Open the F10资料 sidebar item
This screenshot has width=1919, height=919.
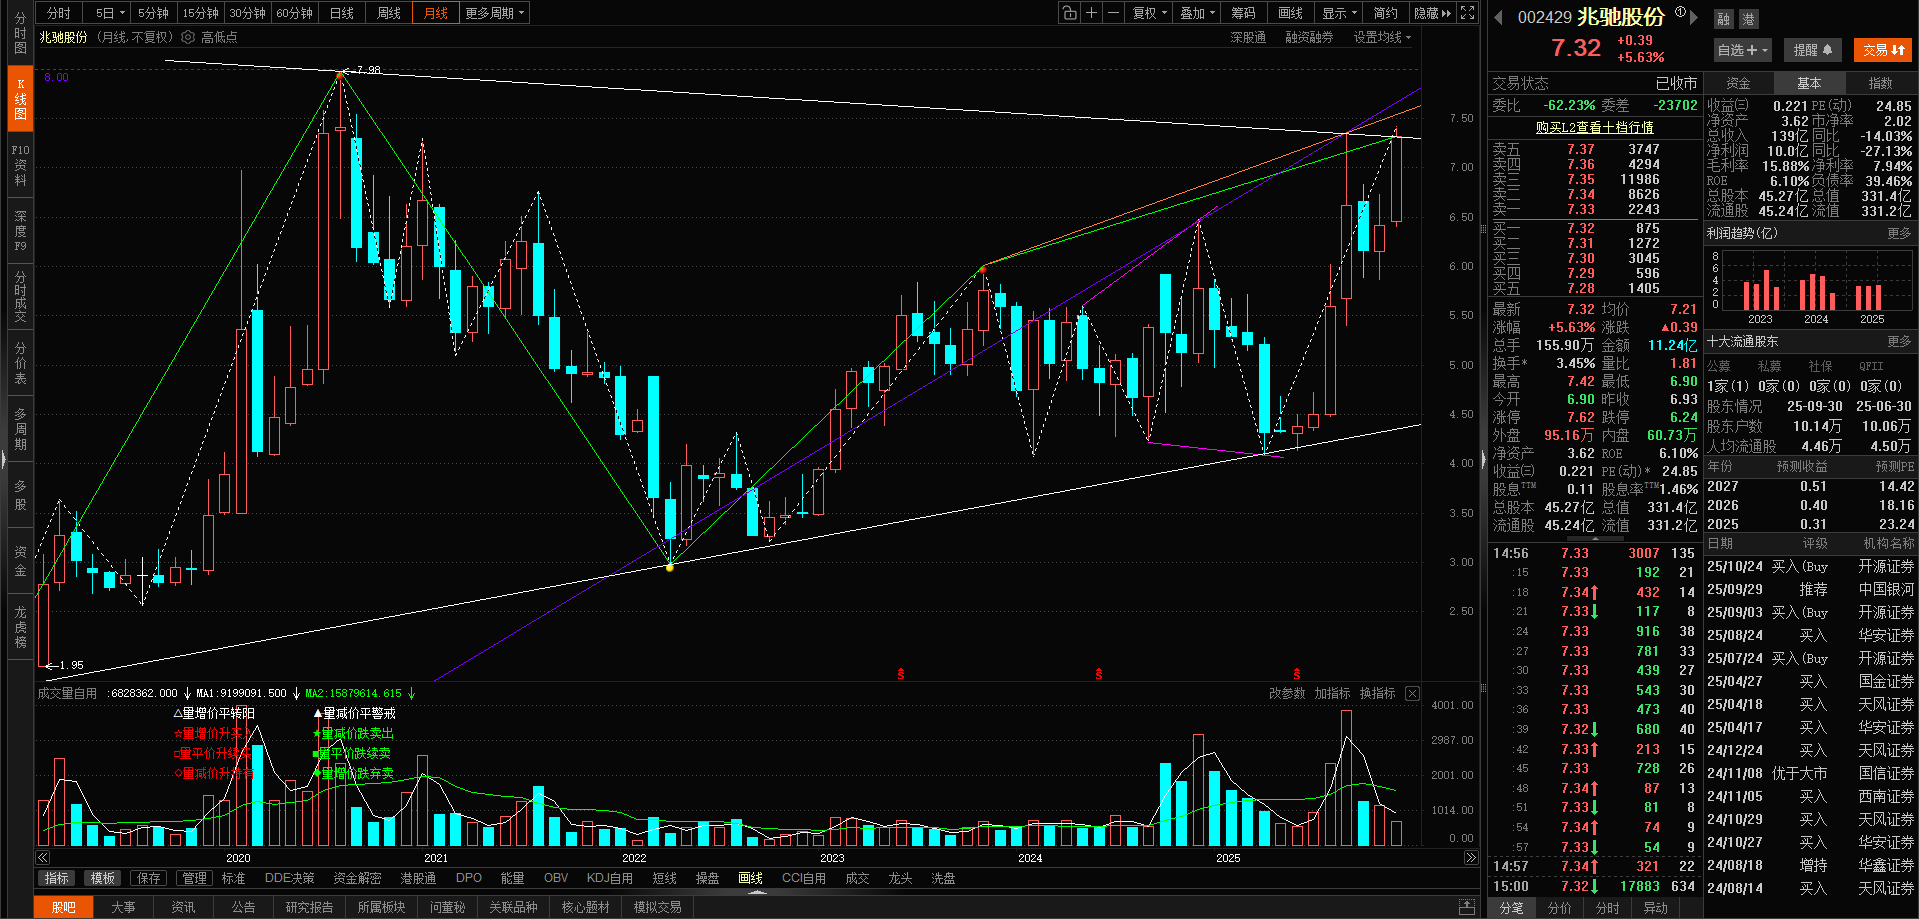20,165
